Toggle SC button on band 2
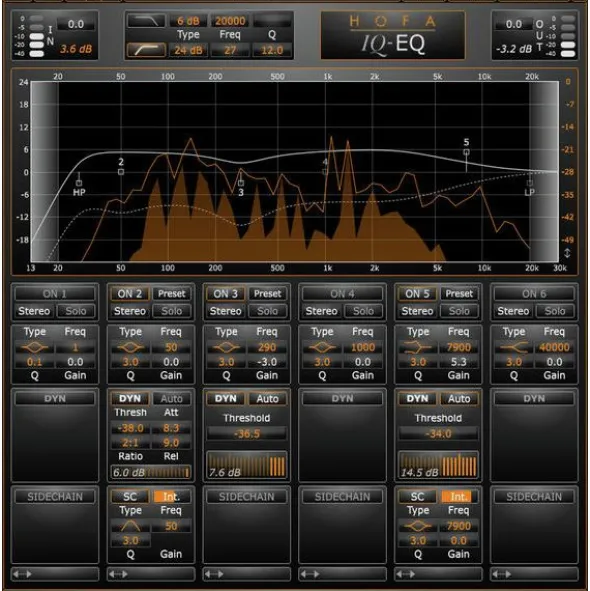Image resolution: width=590 pixels, height=591 pixels. click(x=130, y=496)
